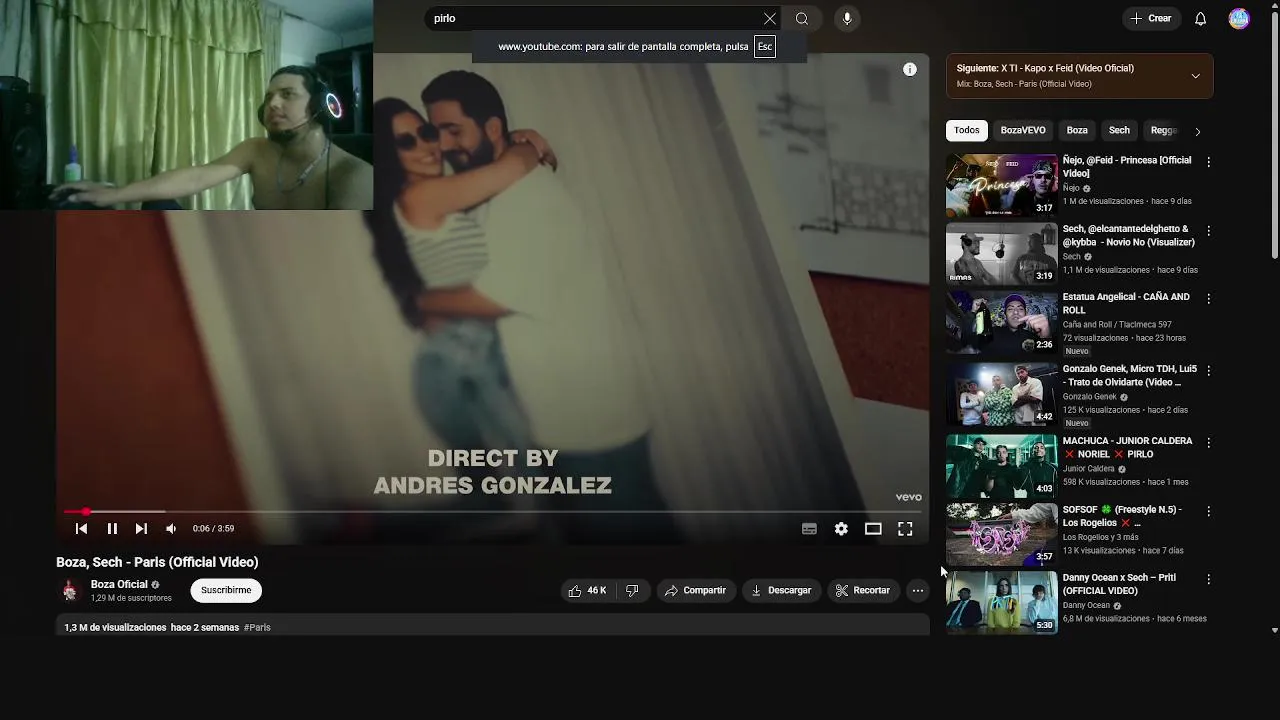Click the search magnifier button
Viewport: 1280px width, 720px height.
tap(802, 19)
